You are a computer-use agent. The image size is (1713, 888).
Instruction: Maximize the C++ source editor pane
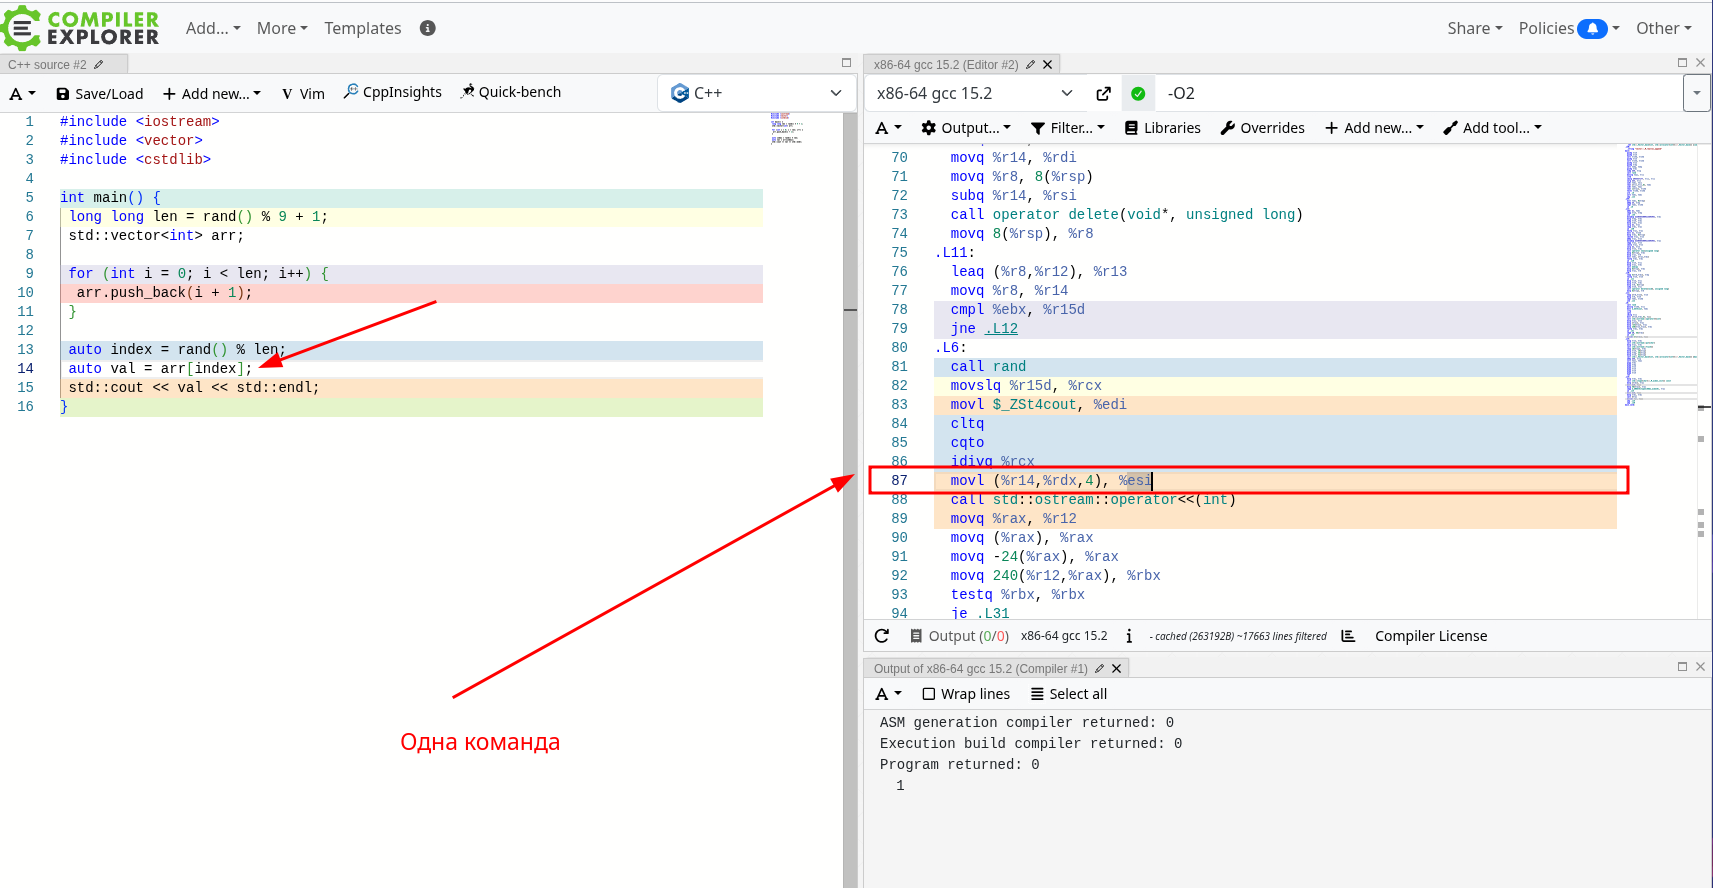coord(846,63)
